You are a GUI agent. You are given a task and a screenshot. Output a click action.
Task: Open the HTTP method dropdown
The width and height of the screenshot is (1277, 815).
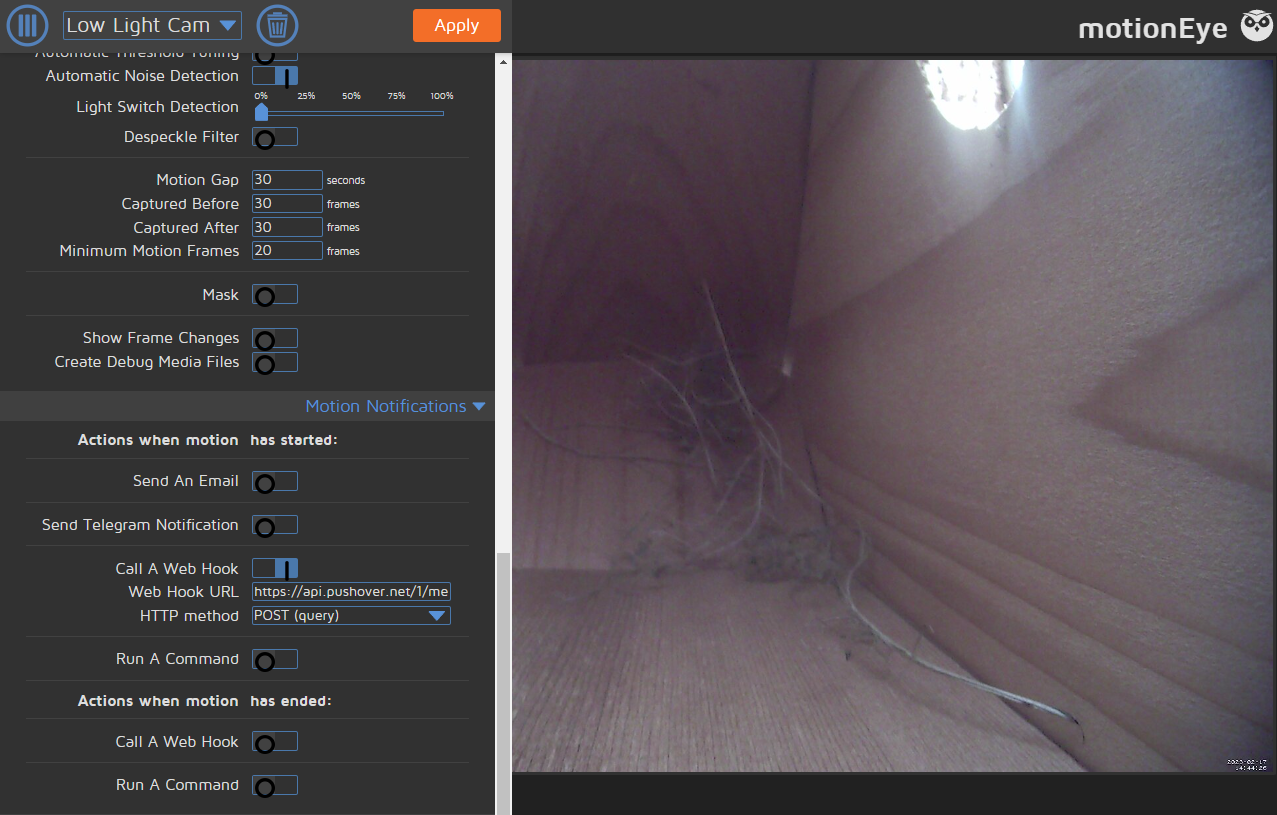(351, 616)
